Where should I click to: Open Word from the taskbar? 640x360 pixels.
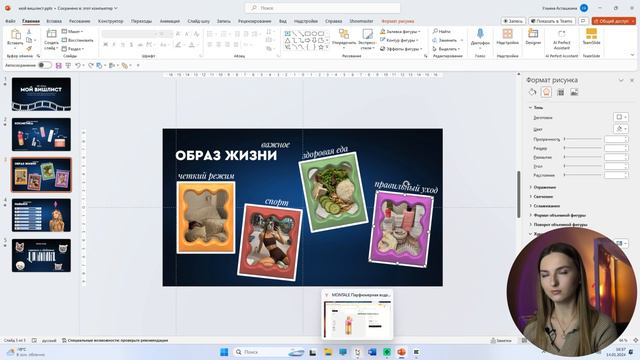click(x=372, y=352)
